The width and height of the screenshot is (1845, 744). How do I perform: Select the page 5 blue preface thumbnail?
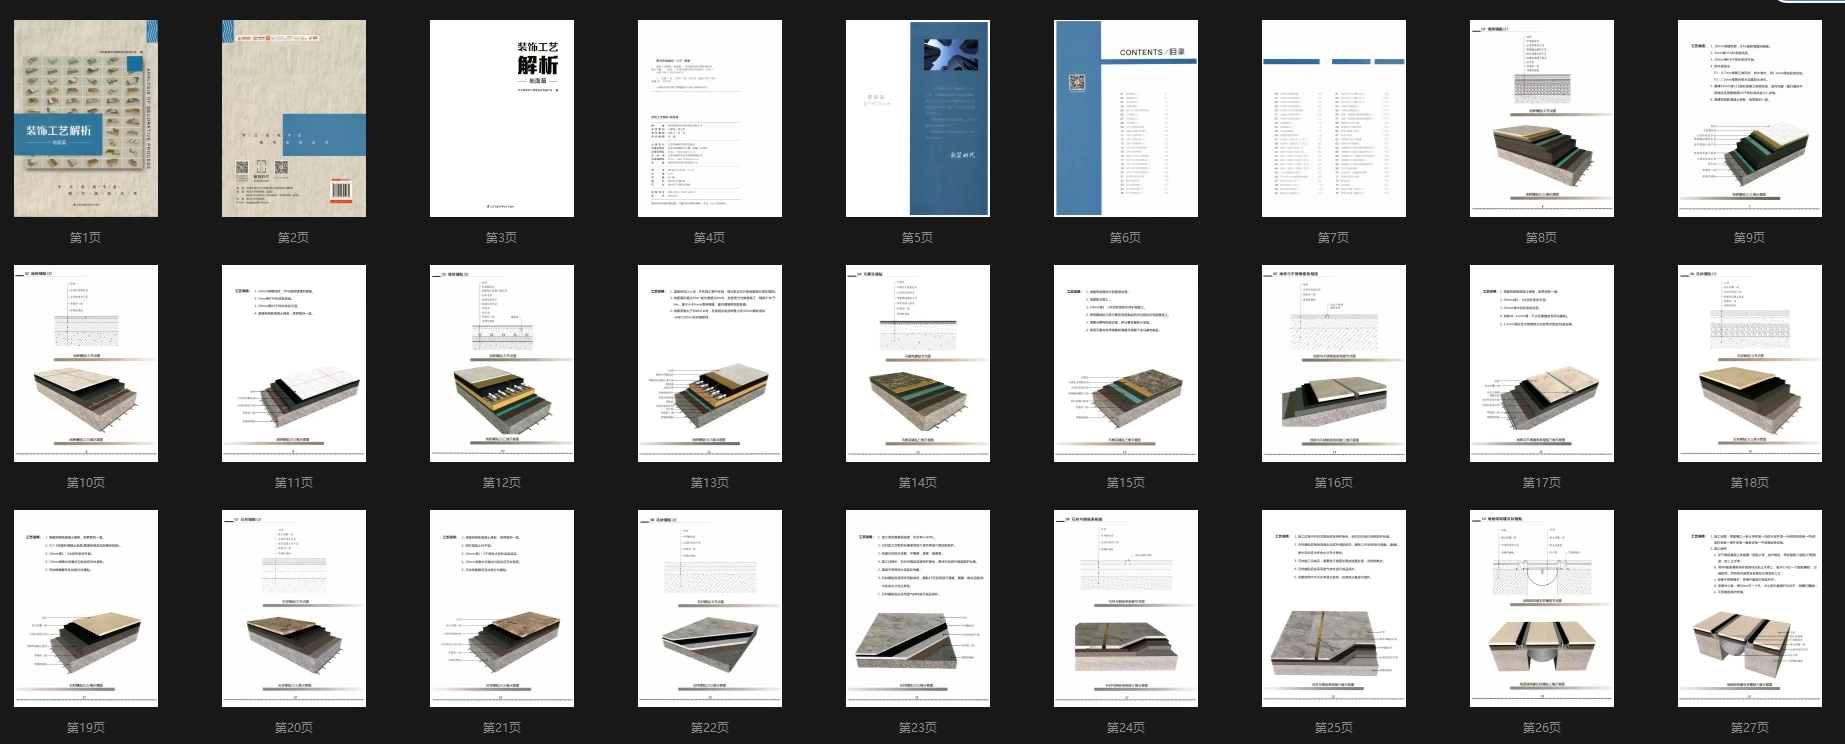pos(918,118)
